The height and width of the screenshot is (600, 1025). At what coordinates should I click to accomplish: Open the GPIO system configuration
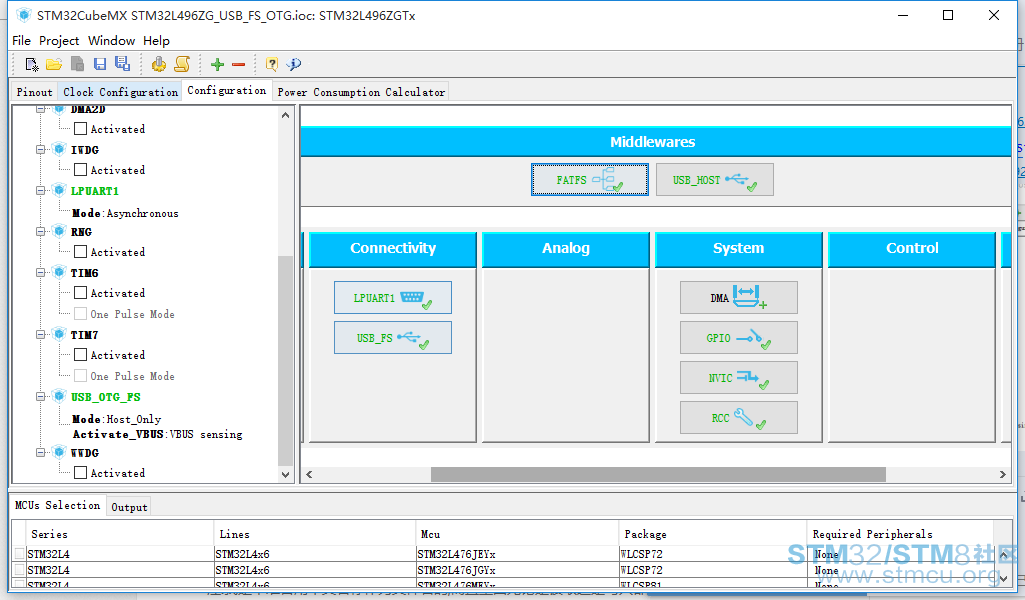(739, 338)
